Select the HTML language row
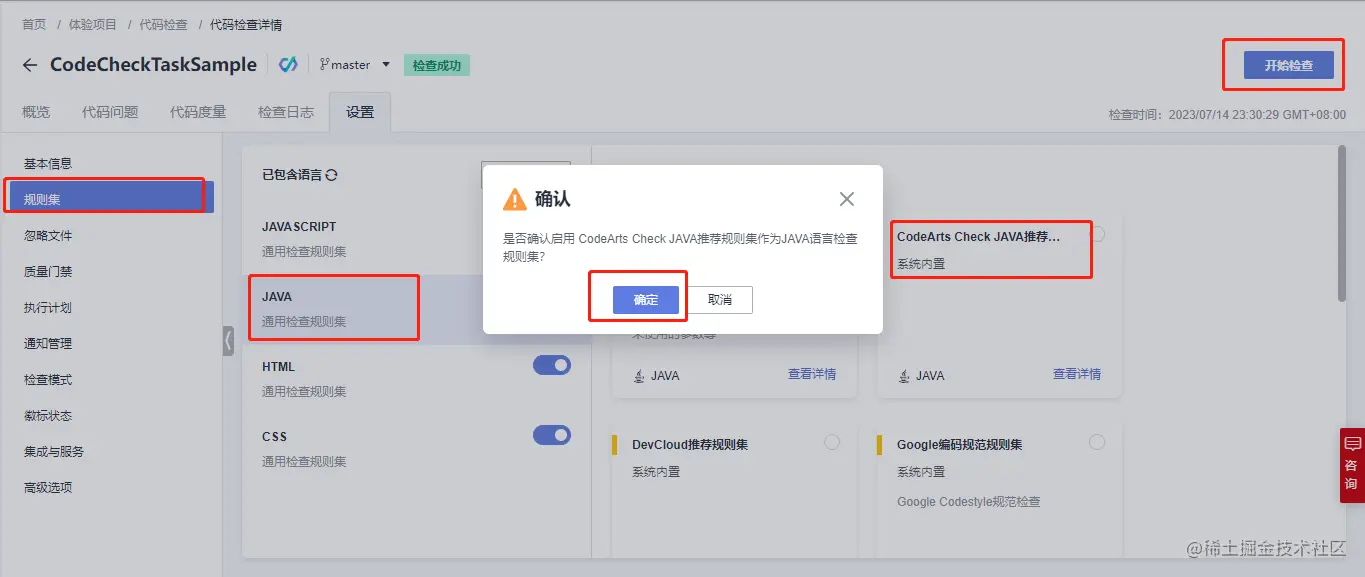Image resolution: width=1365 pixels, height=577 pixels. pos(416,380)
